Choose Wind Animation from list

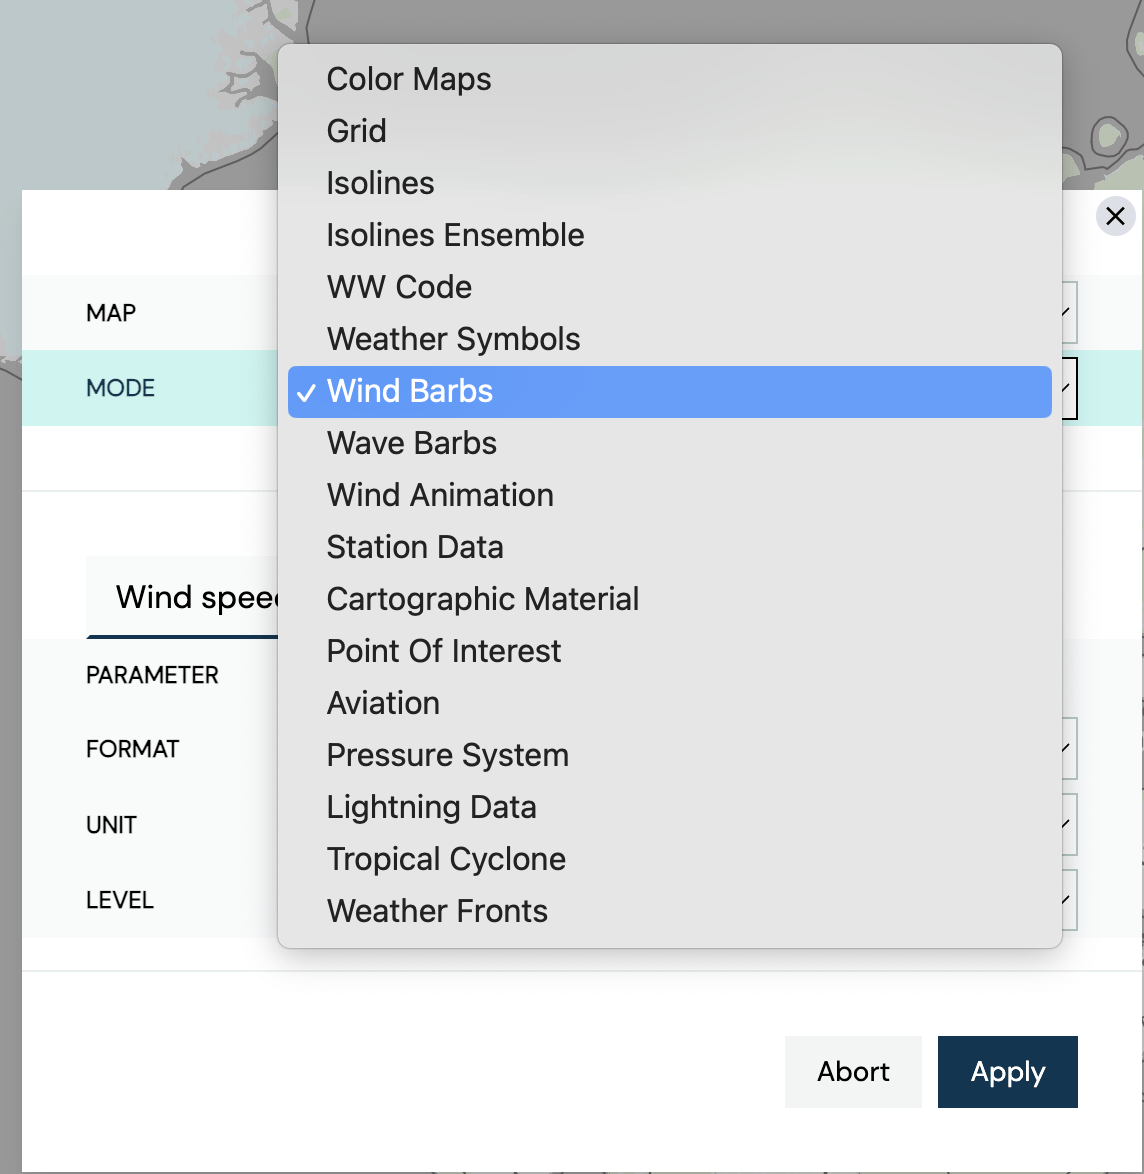(440, 495)
